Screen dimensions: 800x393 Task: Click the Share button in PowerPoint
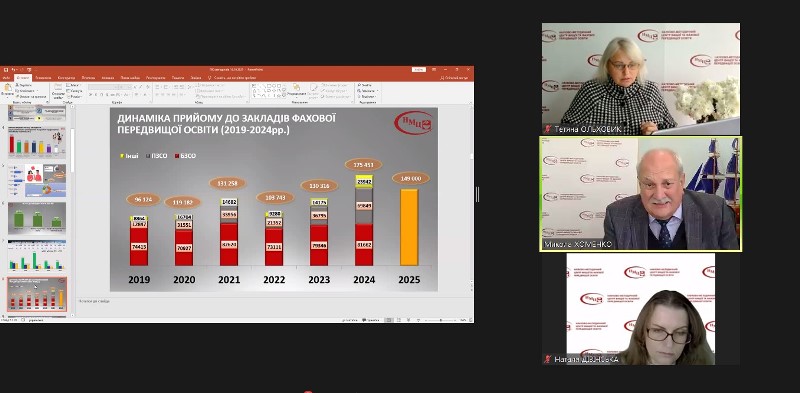454,78
